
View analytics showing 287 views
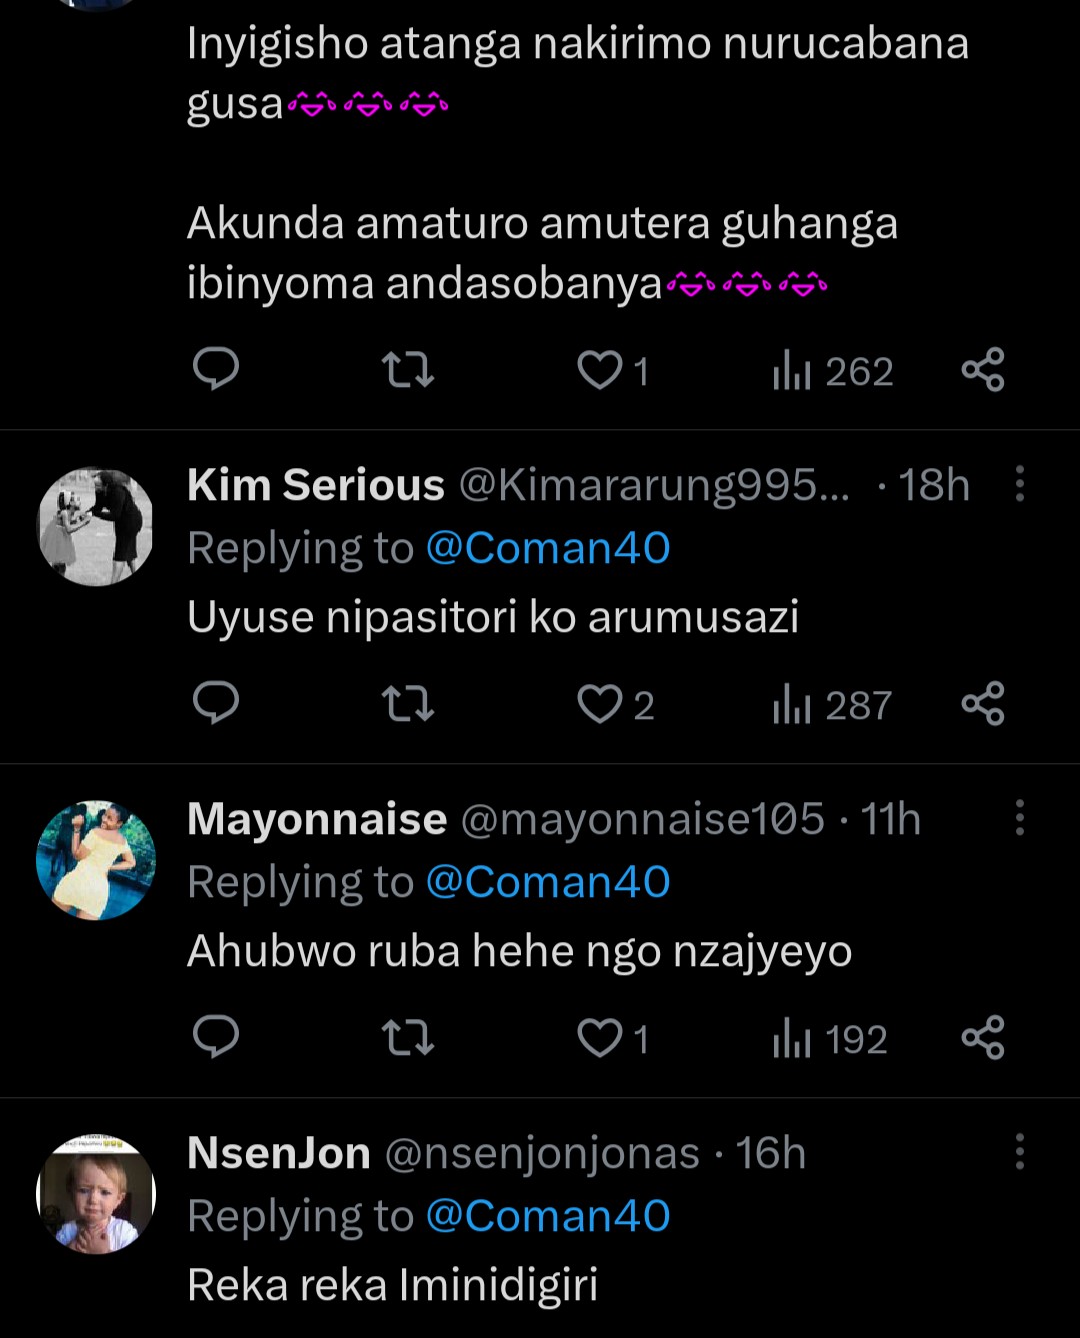pos(832,706)
